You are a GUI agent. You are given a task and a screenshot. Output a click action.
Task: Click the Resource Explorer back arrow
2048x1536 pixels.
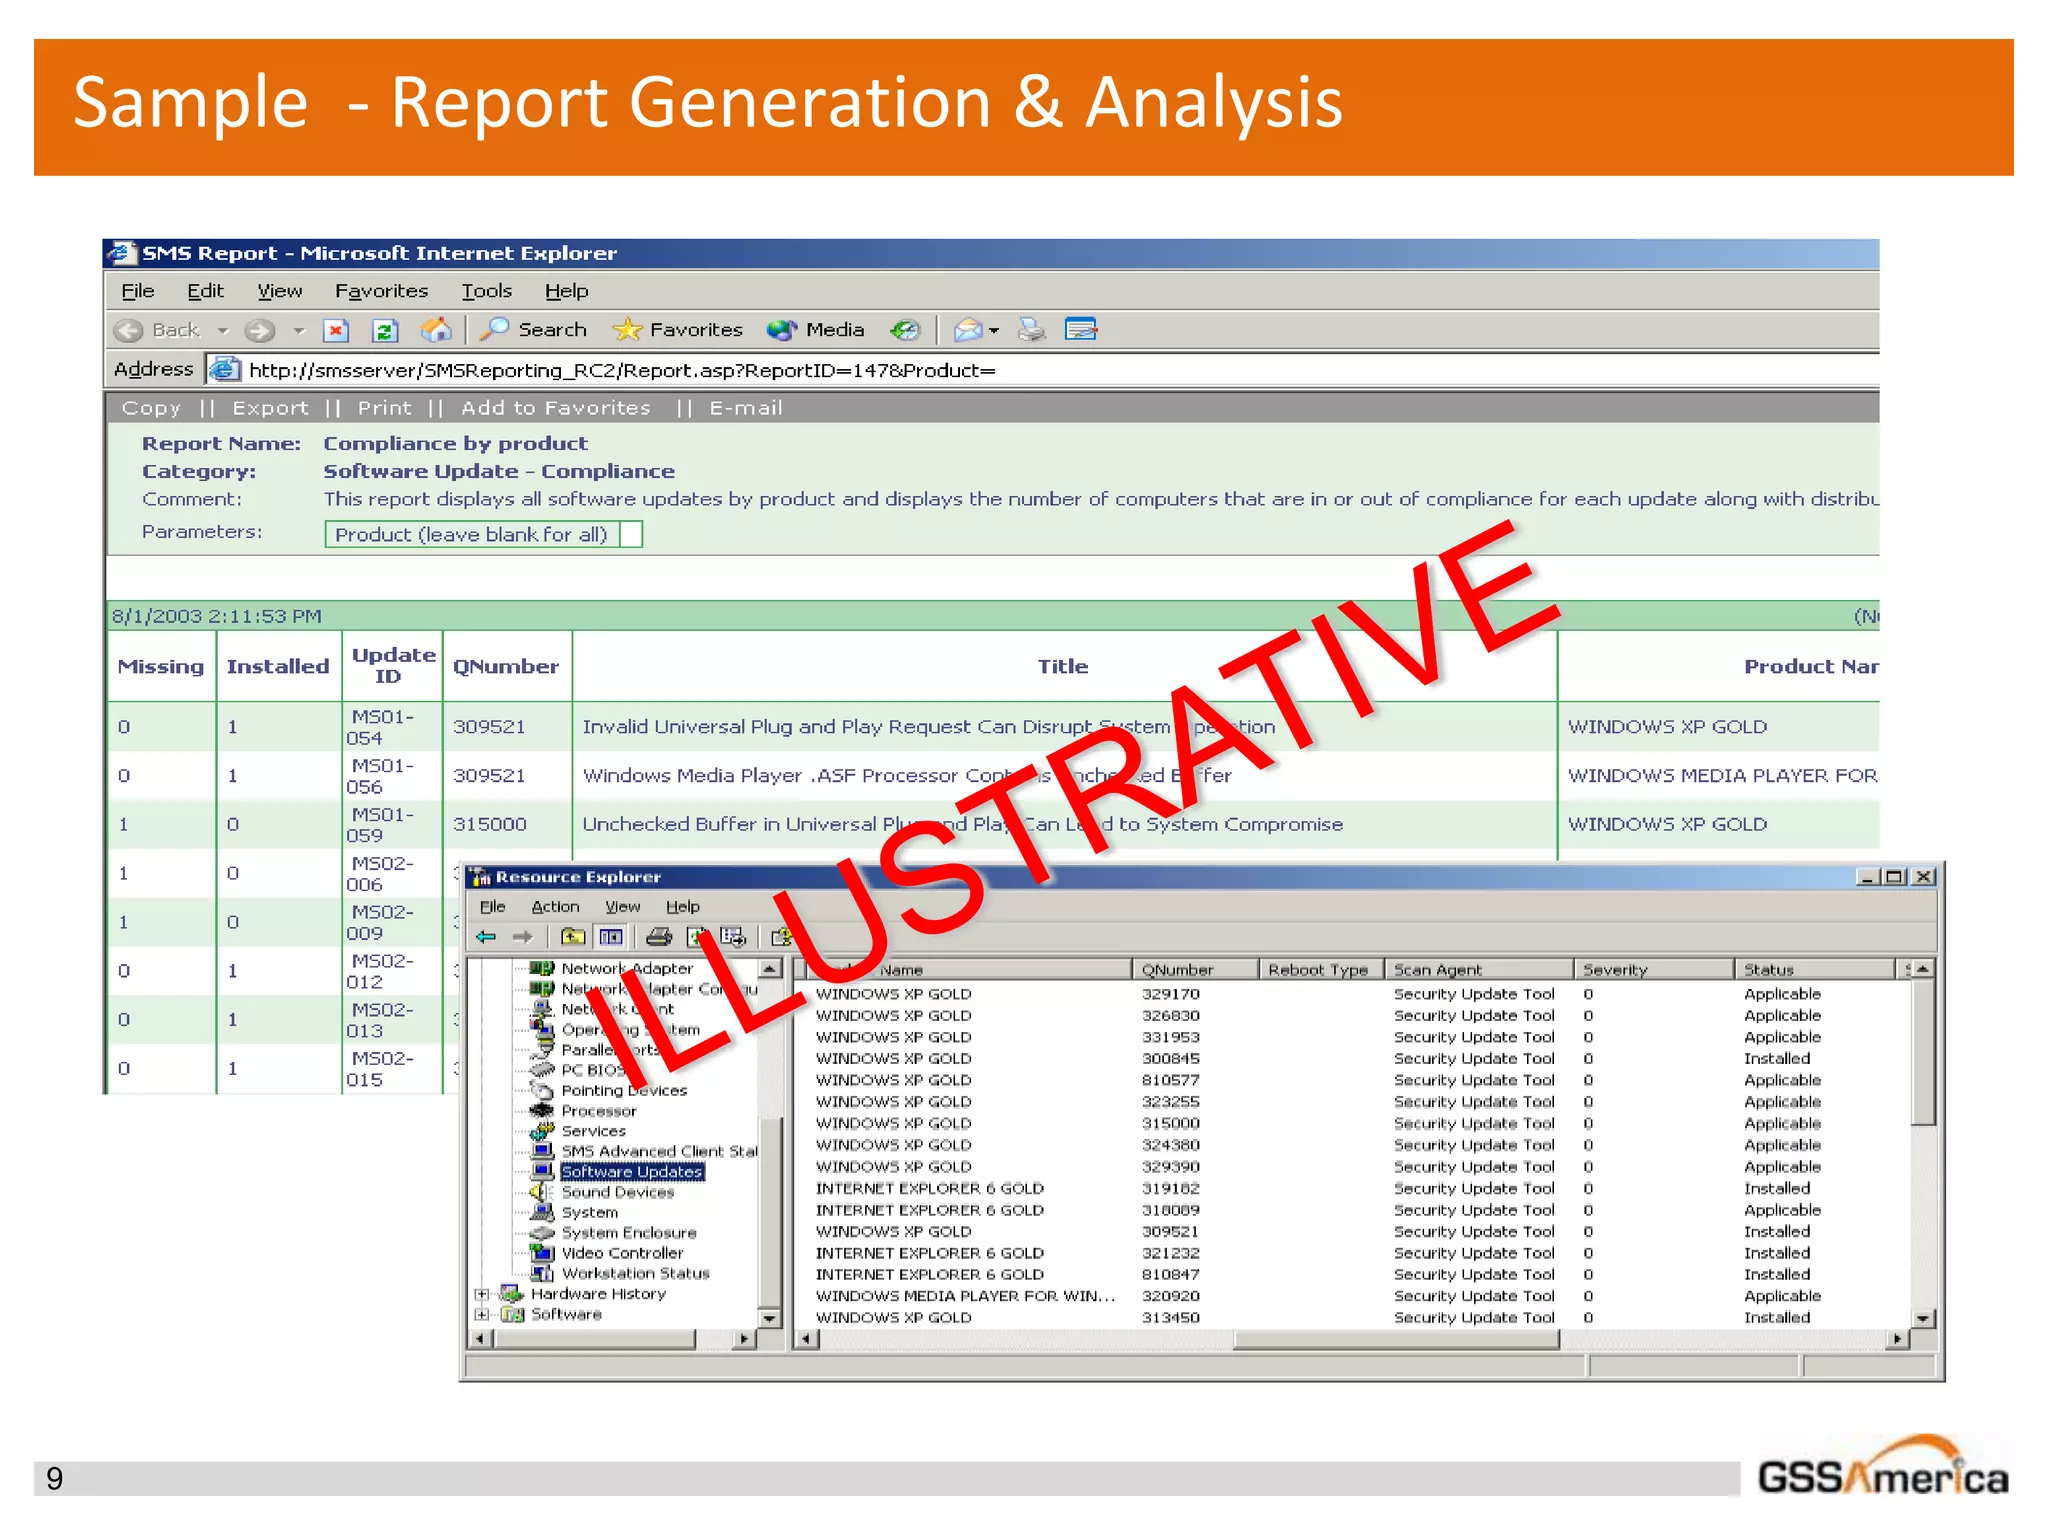click(487, 937)
